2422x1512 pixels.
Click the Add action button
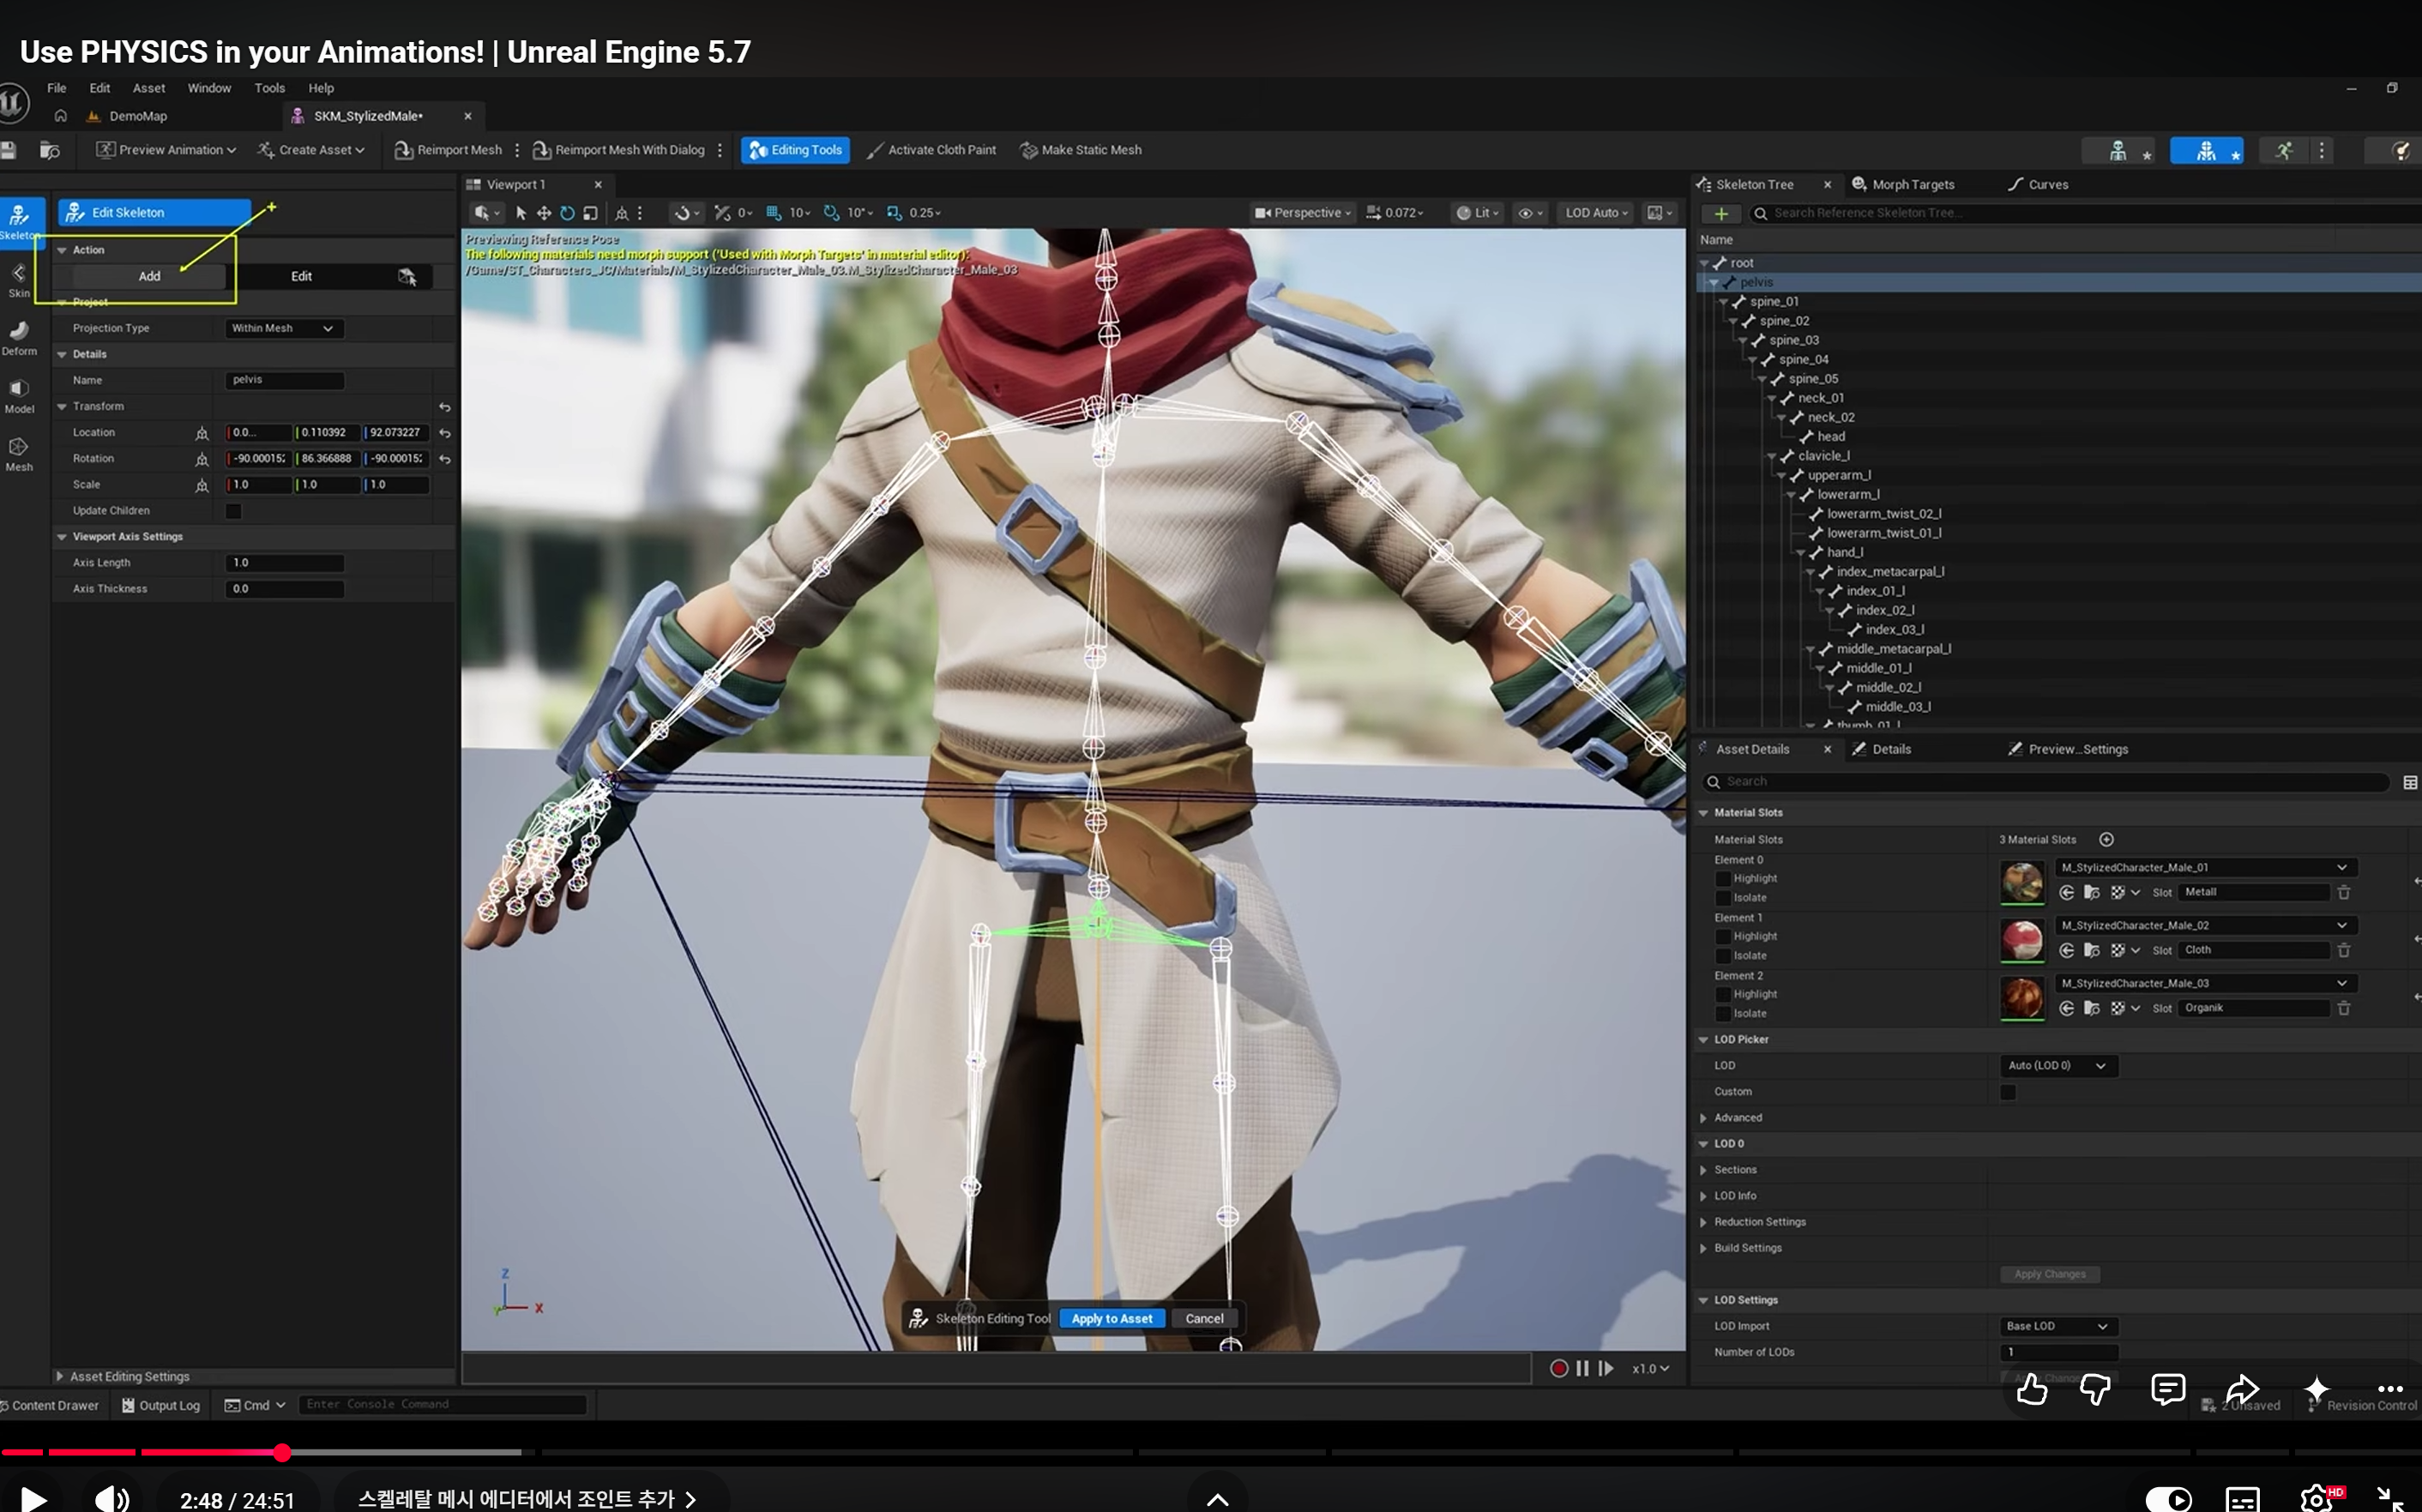149,277
